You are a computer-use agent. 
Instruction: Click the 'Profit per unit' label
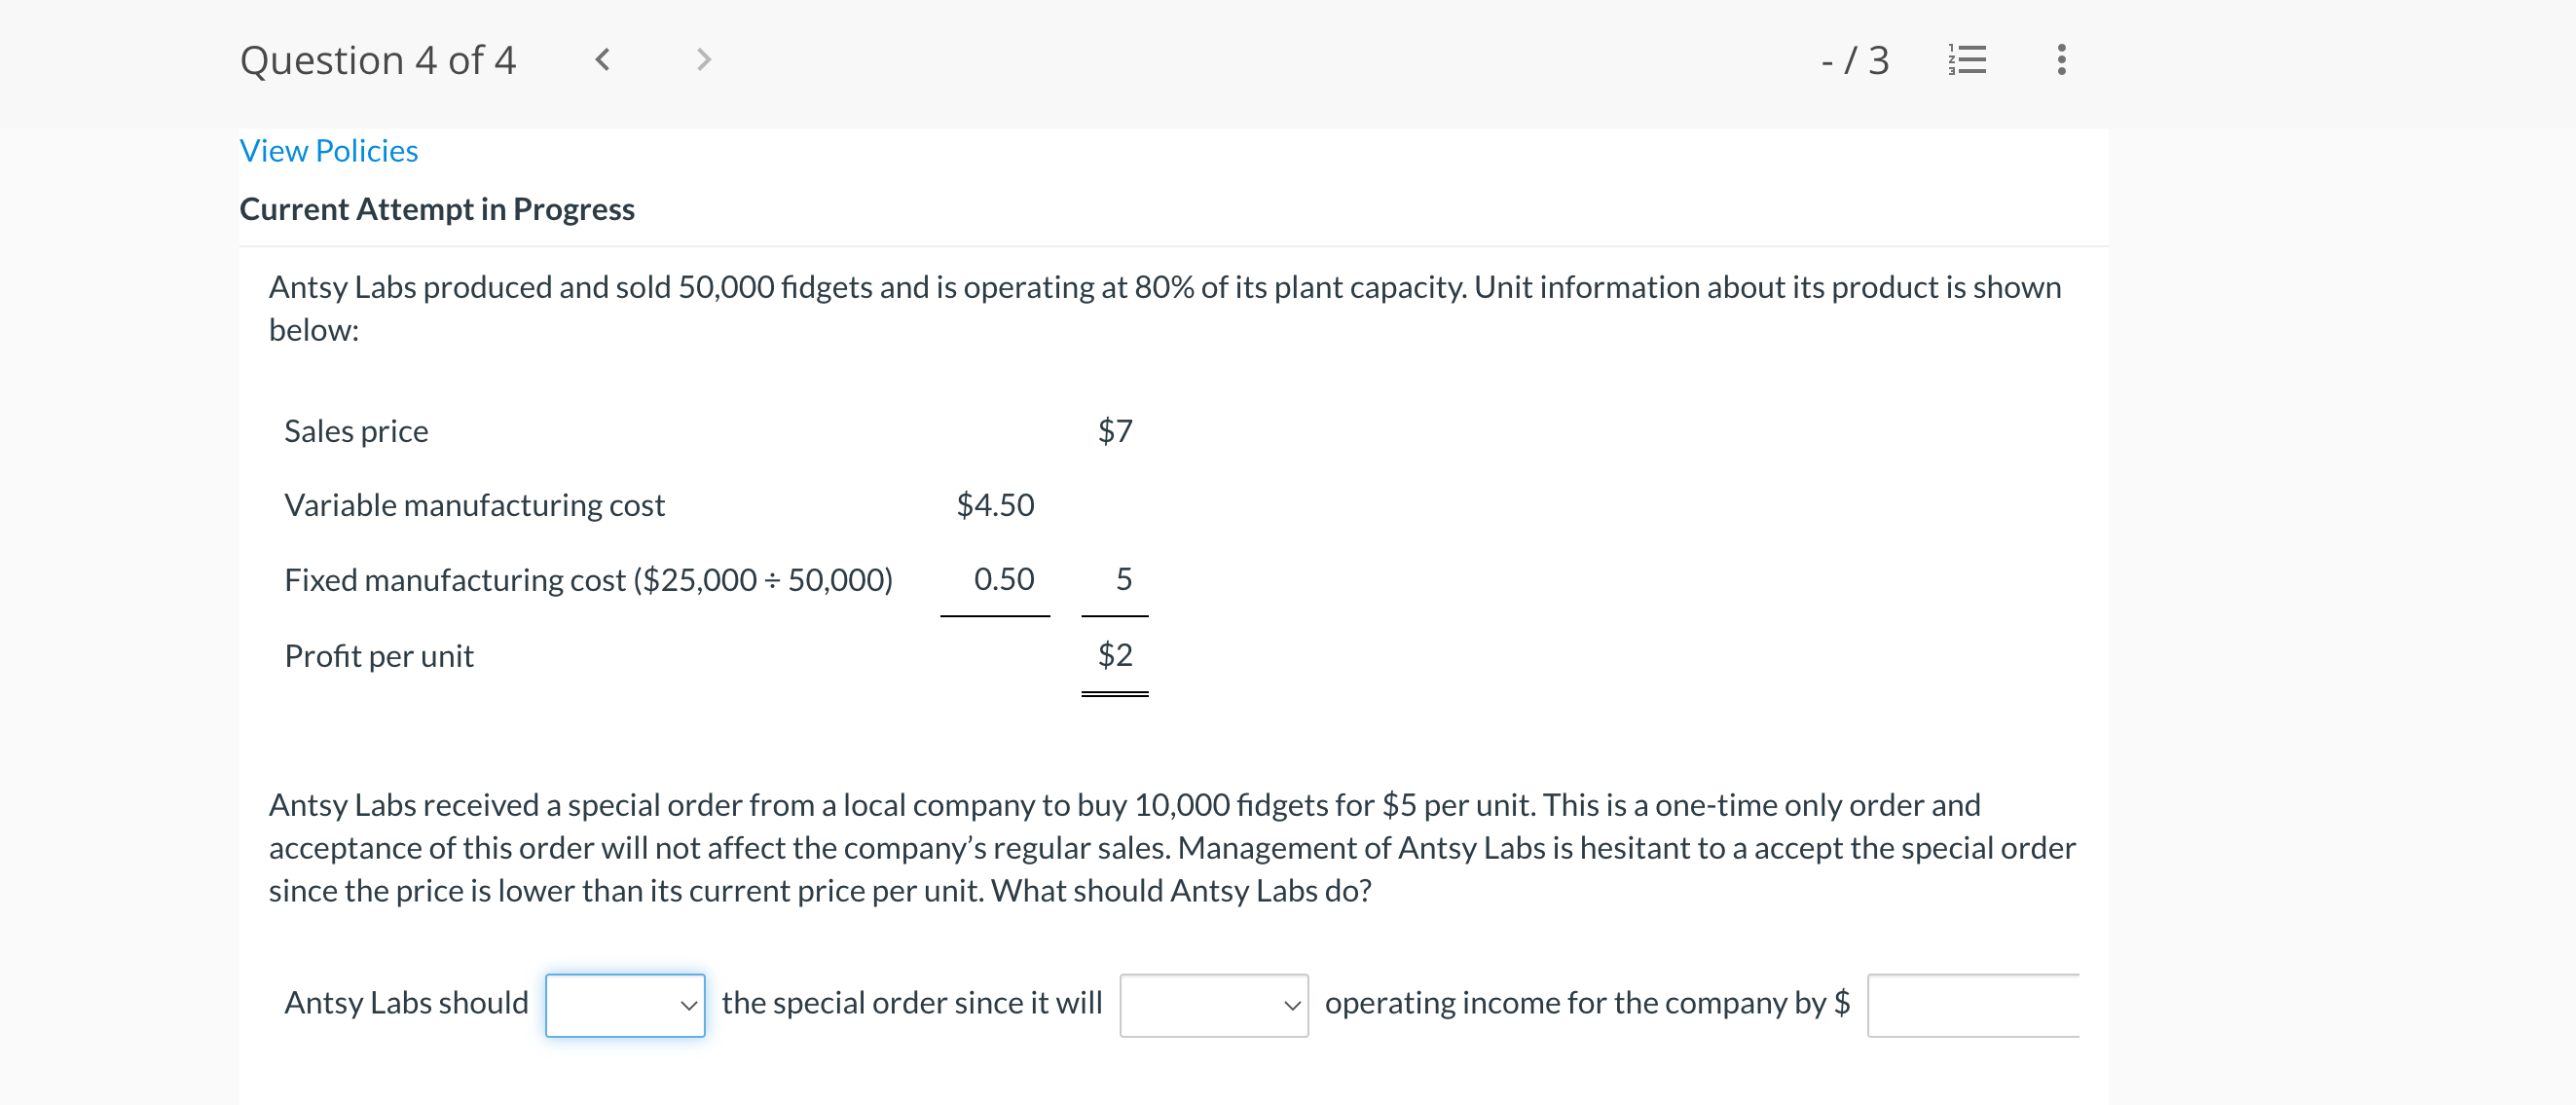(379, 656)
